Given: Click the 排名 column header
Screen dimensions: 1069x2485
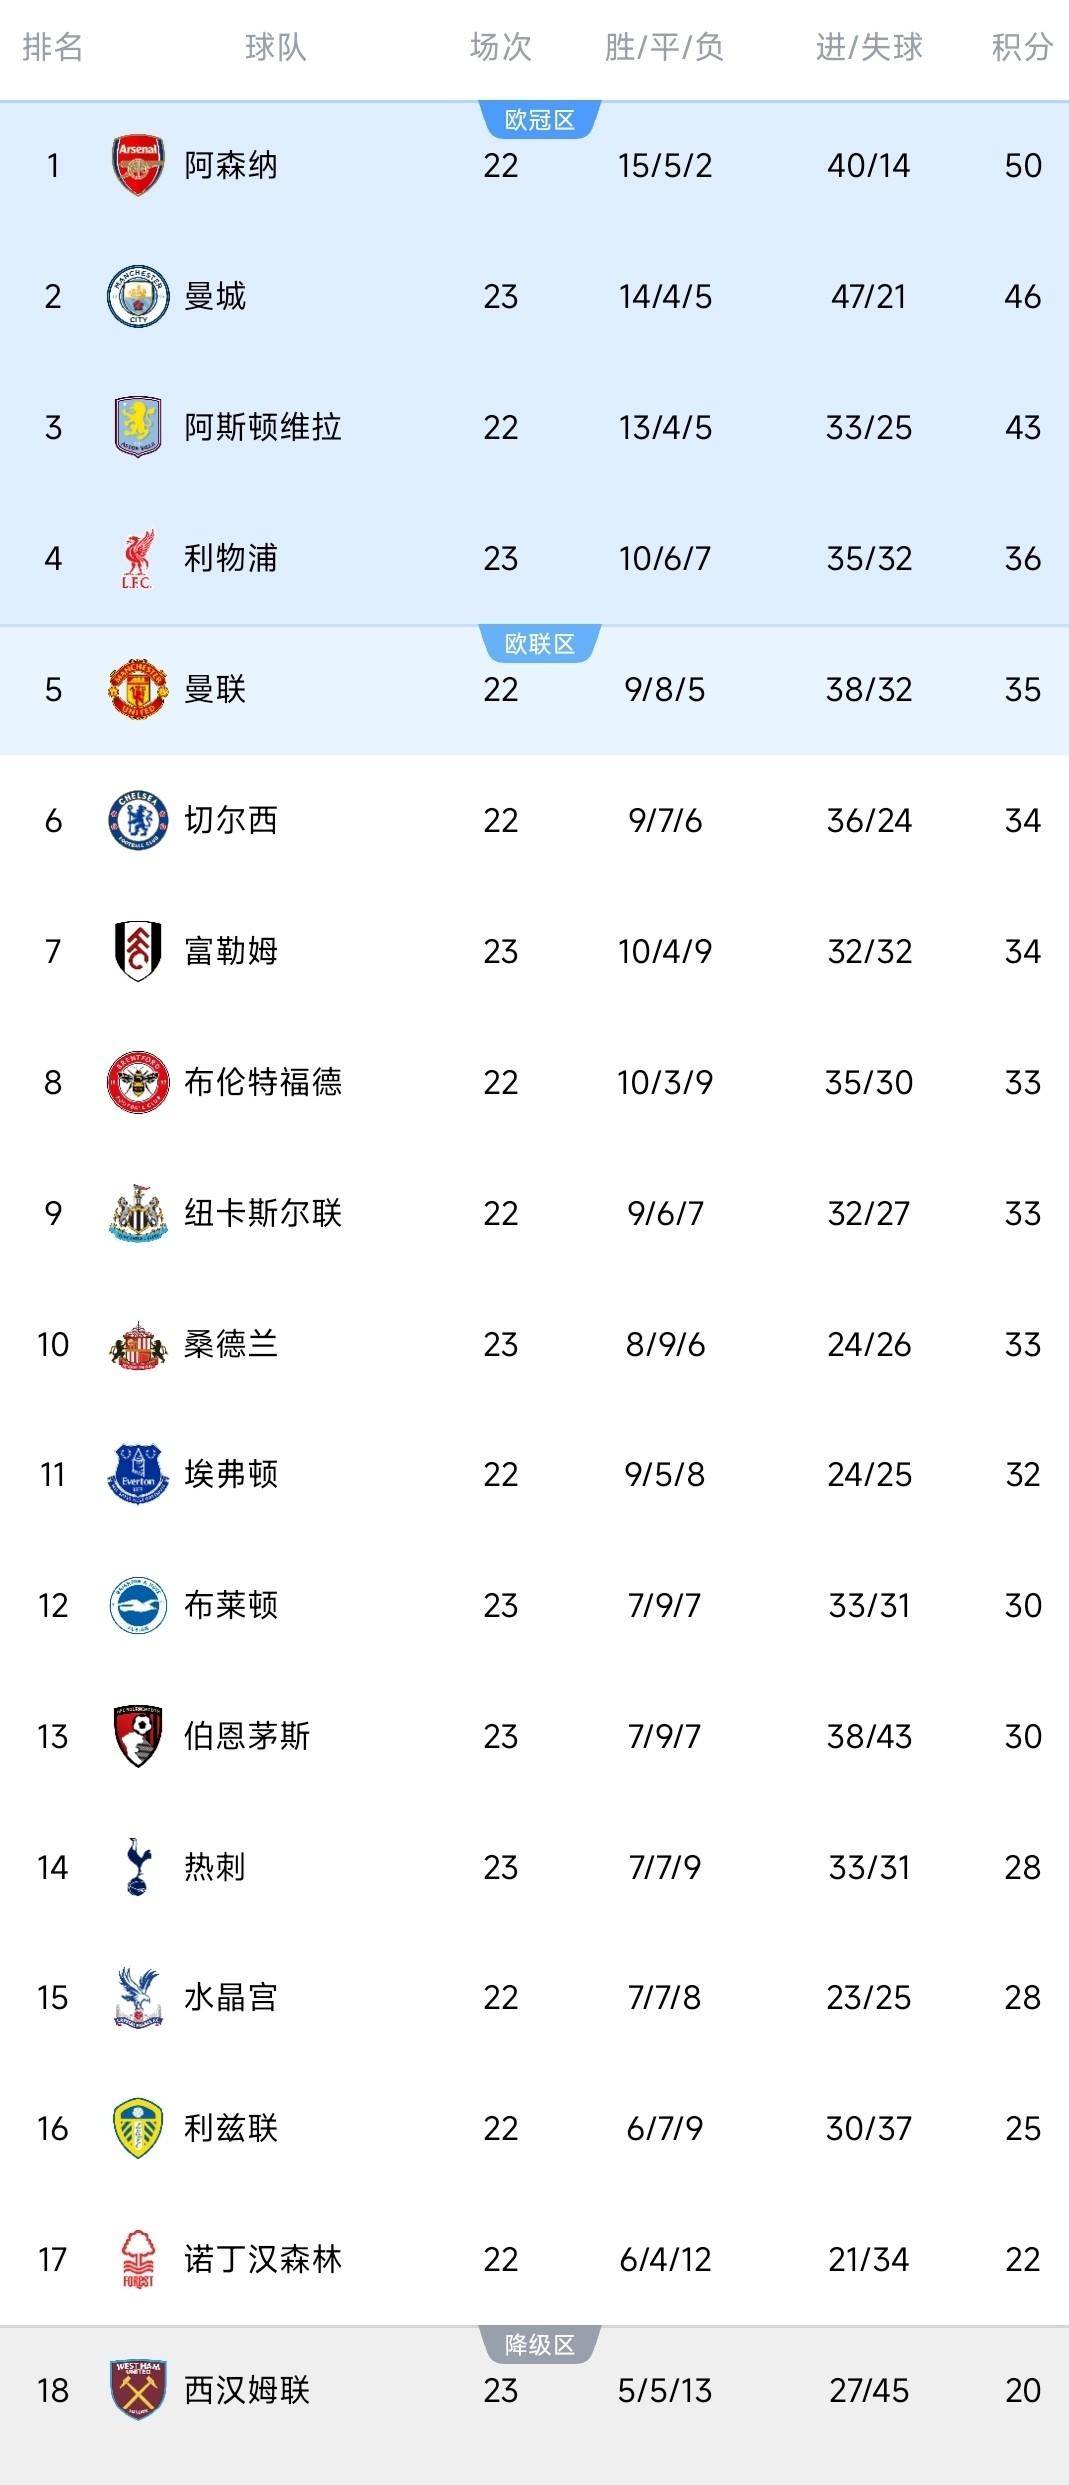Looking at the screenshot, I should pos(52,47).
